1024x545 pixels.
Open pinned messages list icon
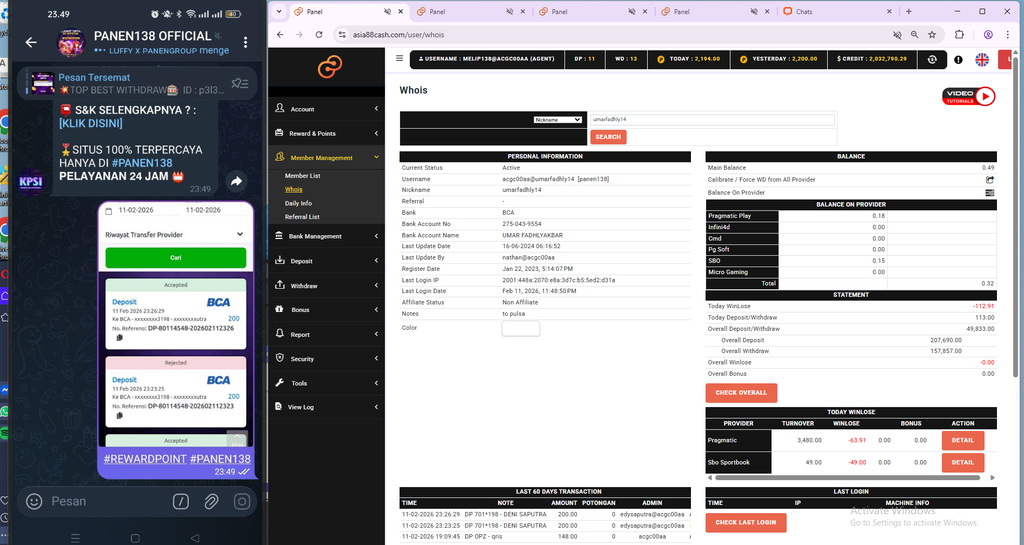click(x=240, y=84)
